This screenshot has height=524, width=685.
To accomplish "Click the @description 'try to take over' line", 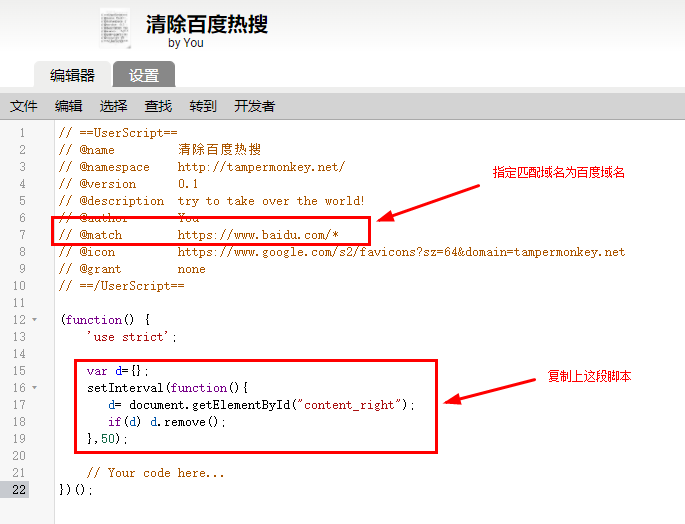I will (211, 201).
